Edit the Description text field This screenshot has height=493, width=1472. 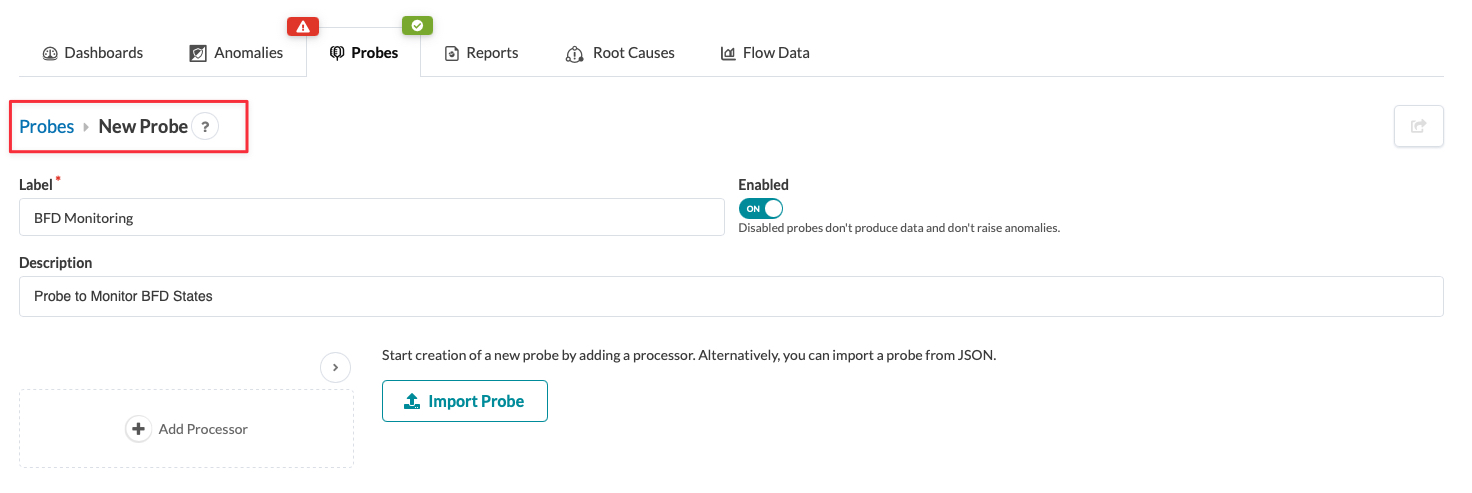(731, 296)
